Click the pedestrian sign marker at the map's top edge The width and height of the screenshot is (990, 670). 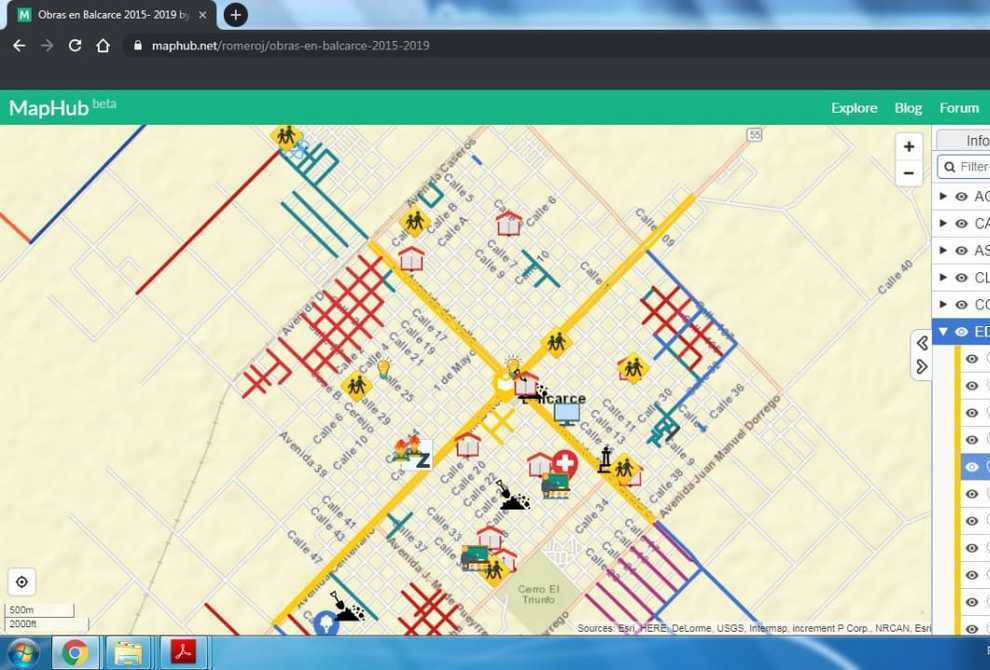(x=286, y=135)
